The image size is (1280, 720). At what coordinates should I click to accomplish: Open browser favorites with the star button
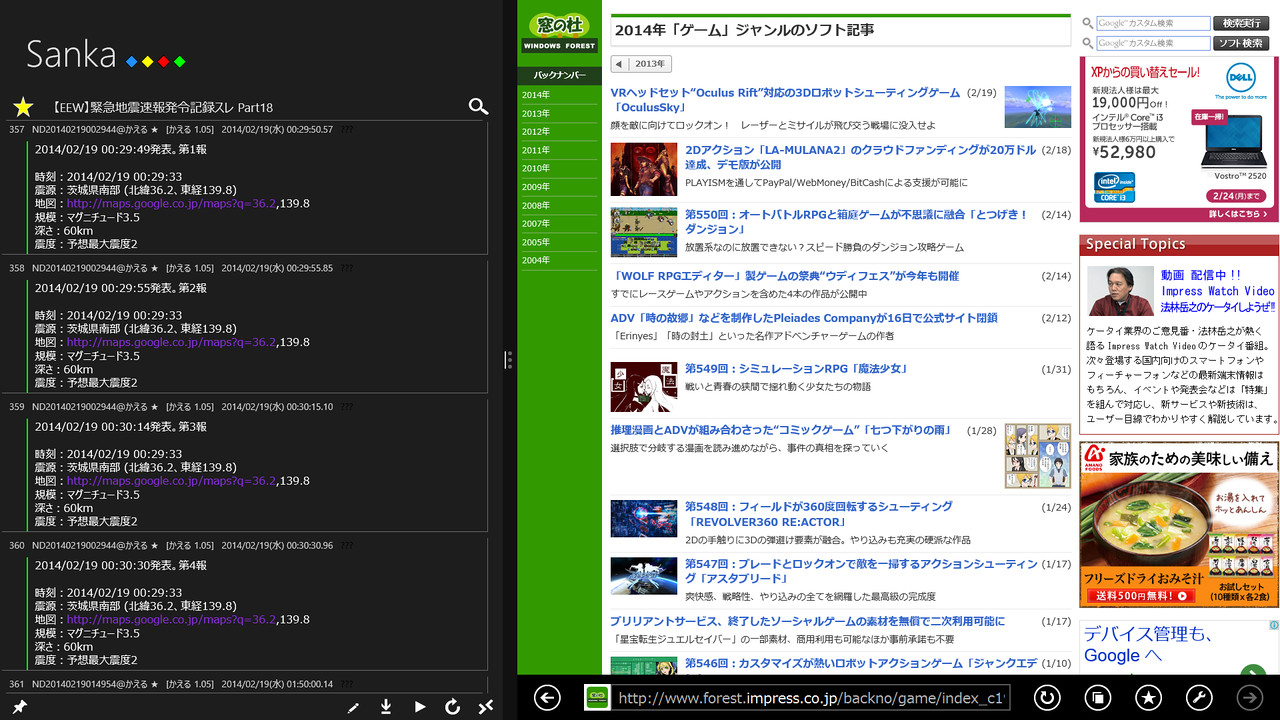1148,697
